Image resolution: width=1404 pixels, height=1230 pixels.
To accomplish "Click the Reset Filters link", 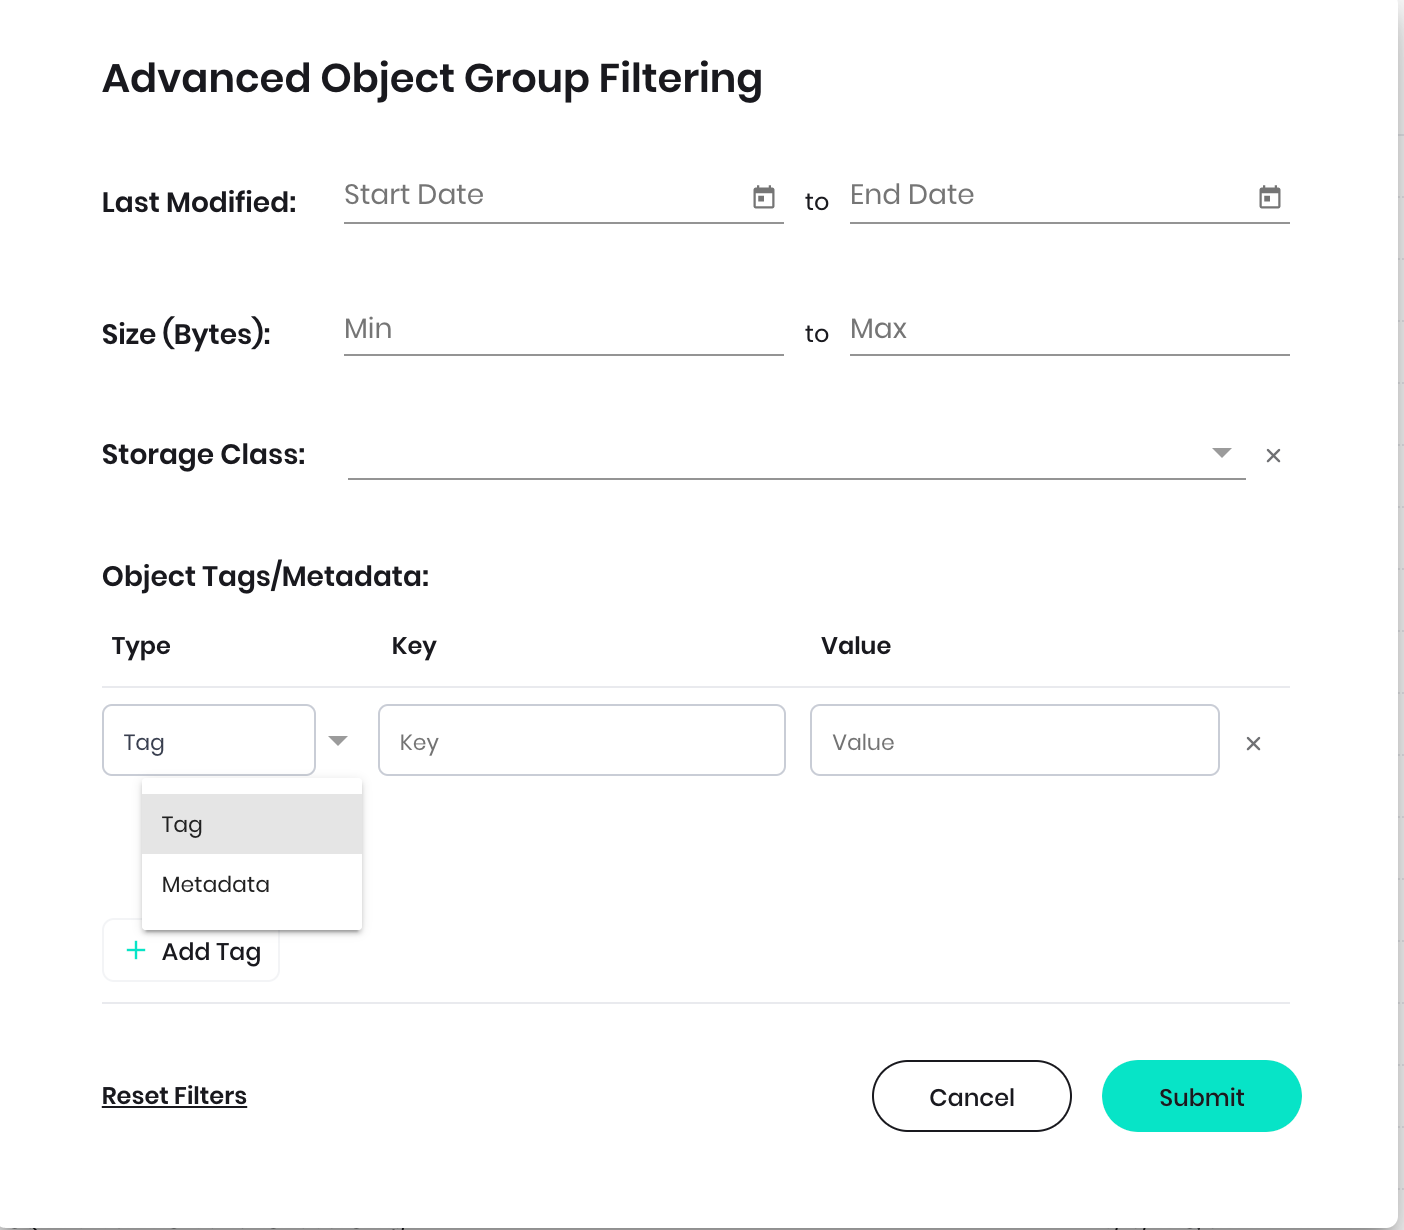I will (x=174, y=1096).
